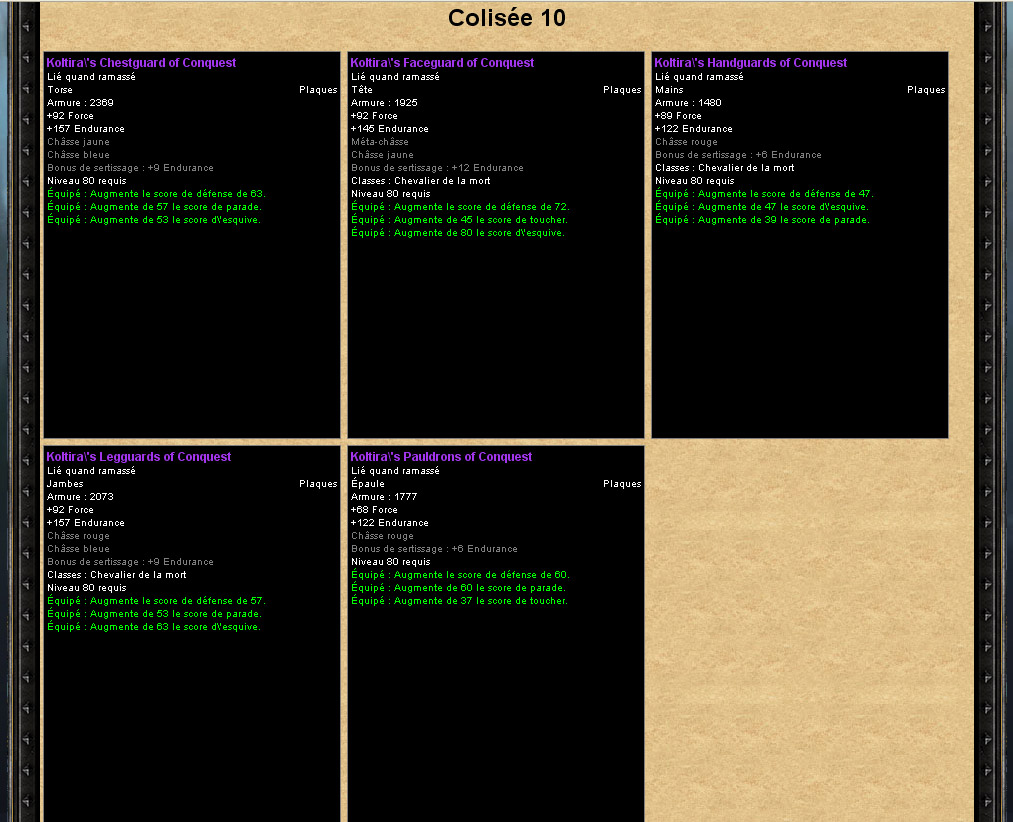The image size is (1013, 822).
Task: Click 'Bonus de sertissage : +12 Endurance'
Action: pos(437,167)
